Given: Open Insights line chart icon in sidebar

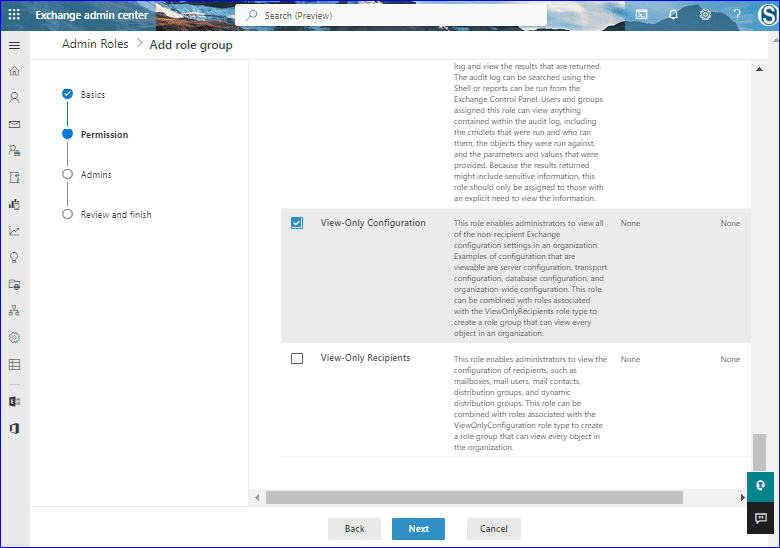Looking at the screenshot, I should point(14,231).
